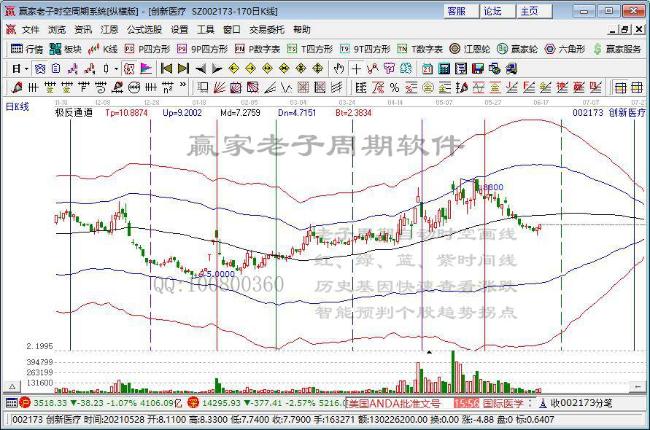This screenshot has height=430, width=650.
Task: Click the red floppy disk save icon
Action: 478,69
